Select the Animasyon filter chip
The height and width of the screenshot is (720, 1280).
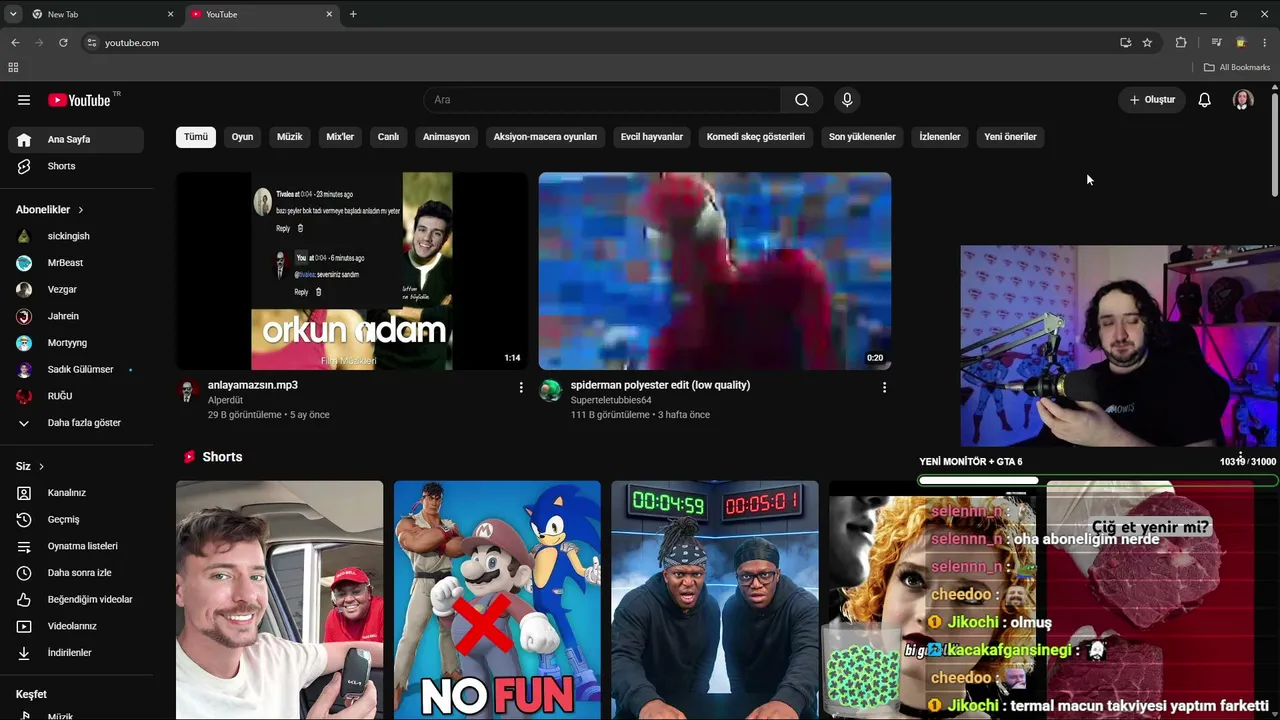pyautogui.click(x=446, y=137)
